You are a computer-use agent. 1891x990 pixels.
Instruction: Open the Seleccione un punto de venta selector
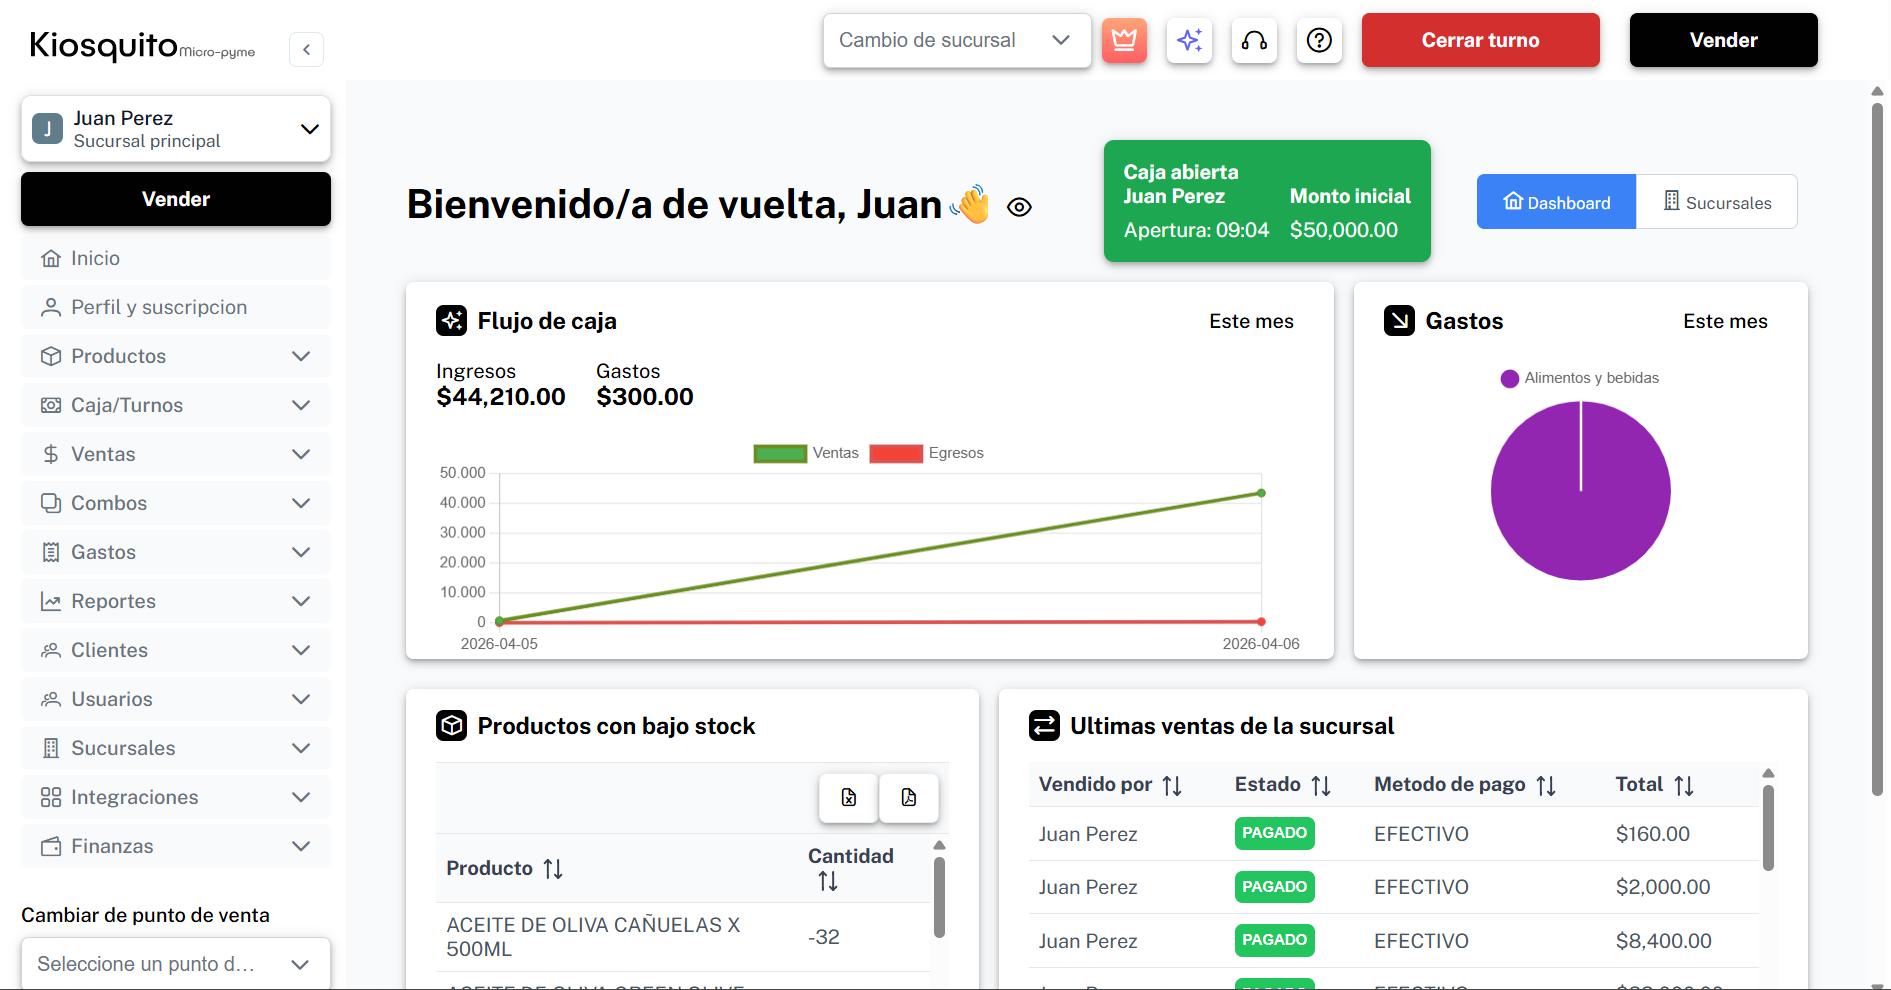pyautogui.click(x=175, y=963)
